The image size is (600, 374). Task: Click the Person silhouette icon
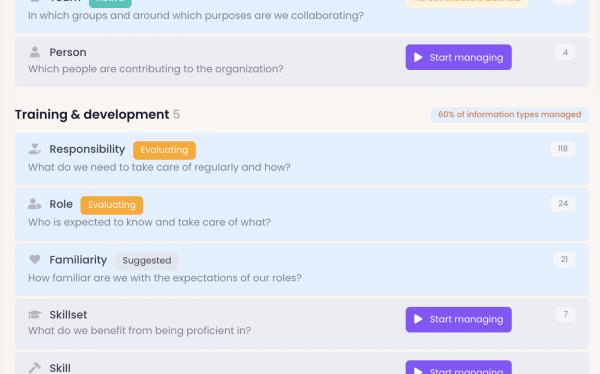(35, 52)
